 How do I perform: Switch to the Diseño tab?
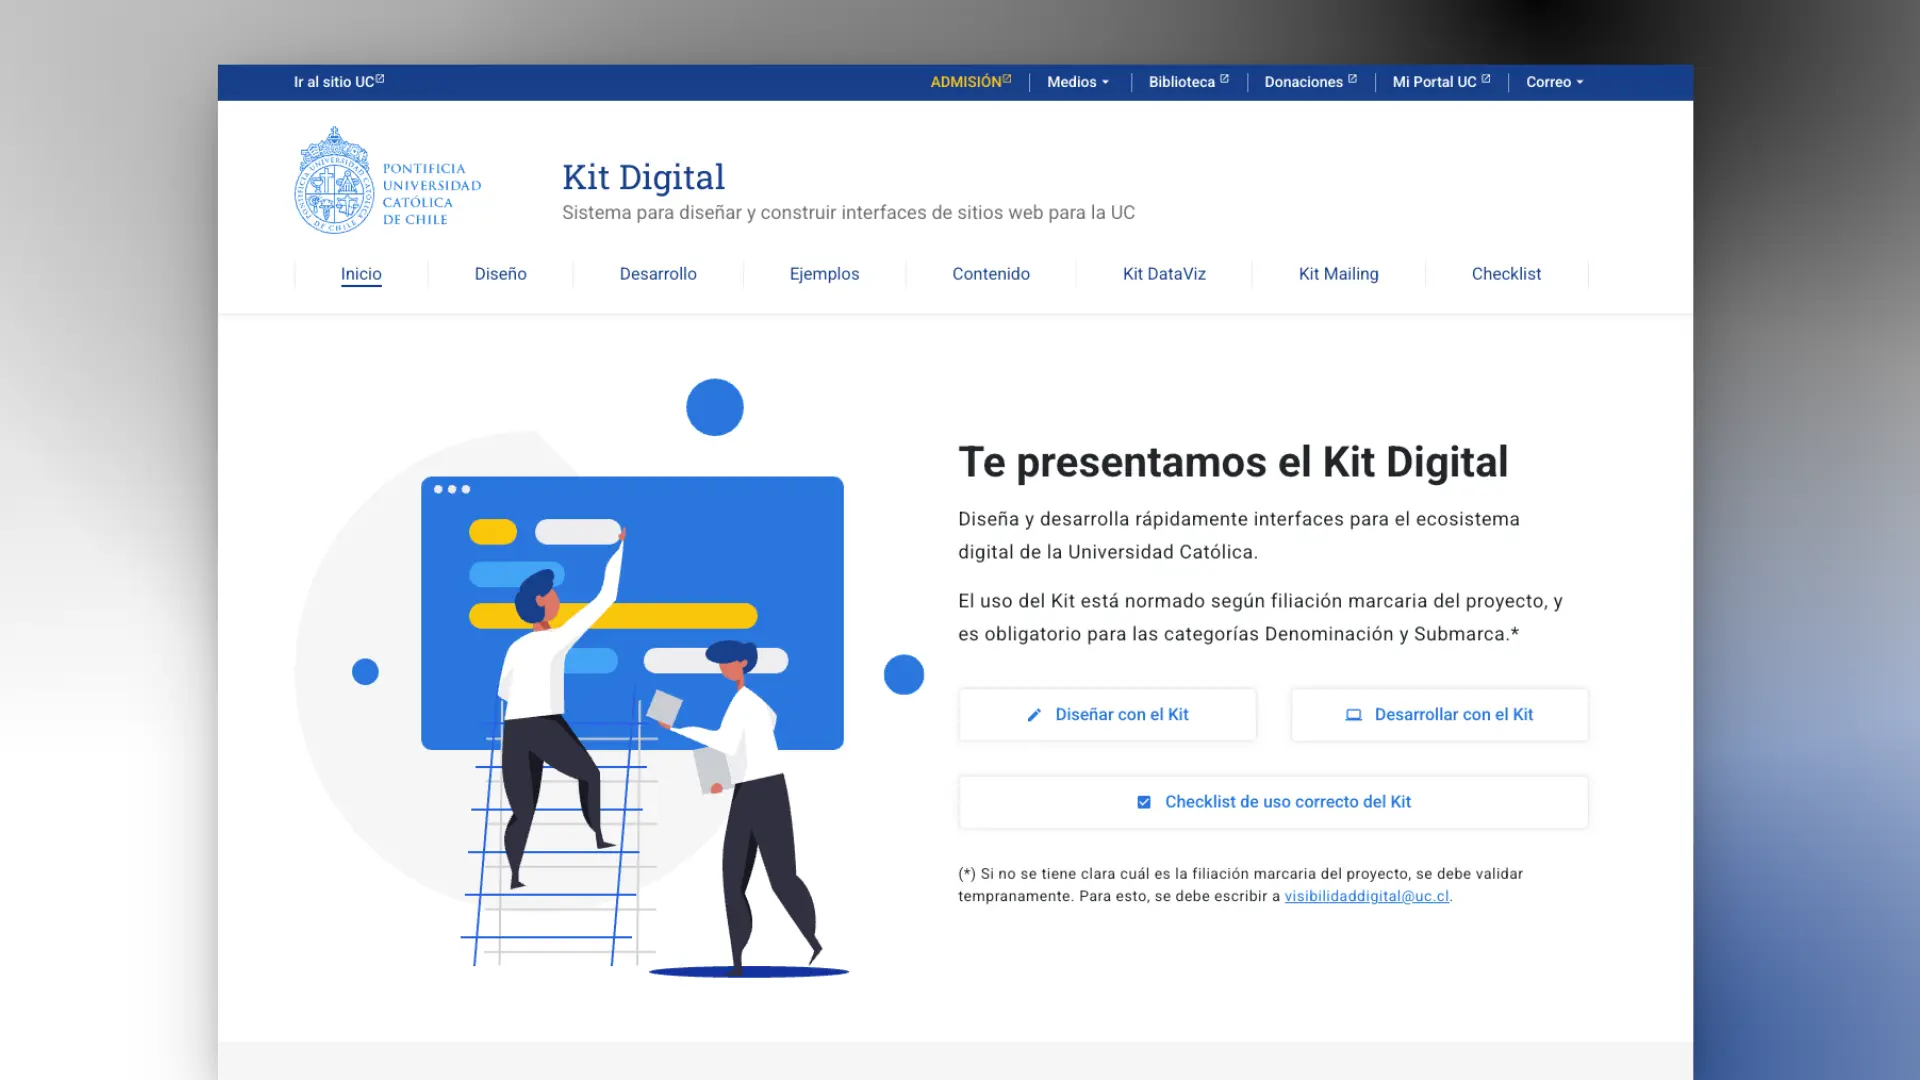(x=500, y=274)
